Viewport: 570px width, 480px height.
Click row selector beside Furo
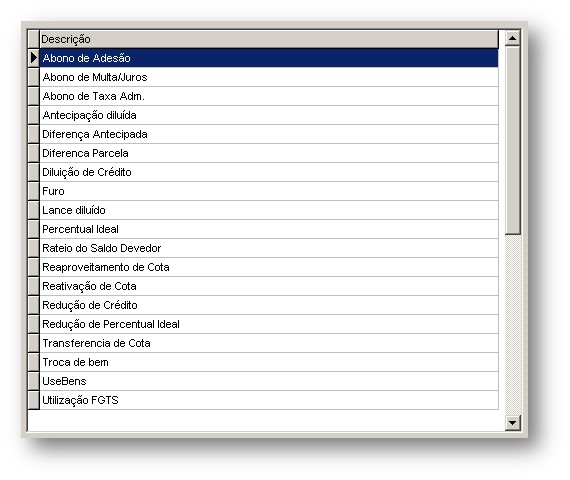[x=33, y=191]
